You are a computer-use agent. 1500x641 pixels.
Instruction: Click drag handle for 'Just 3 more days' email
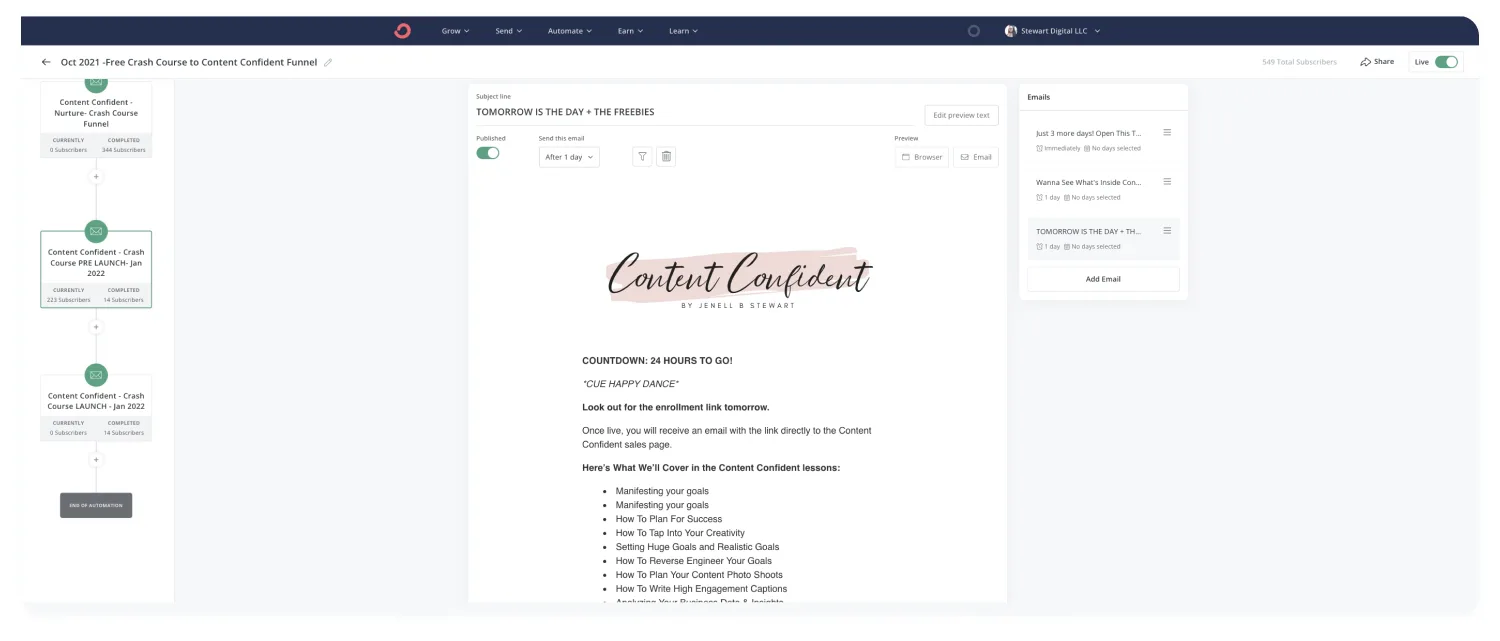point(1167,132)
